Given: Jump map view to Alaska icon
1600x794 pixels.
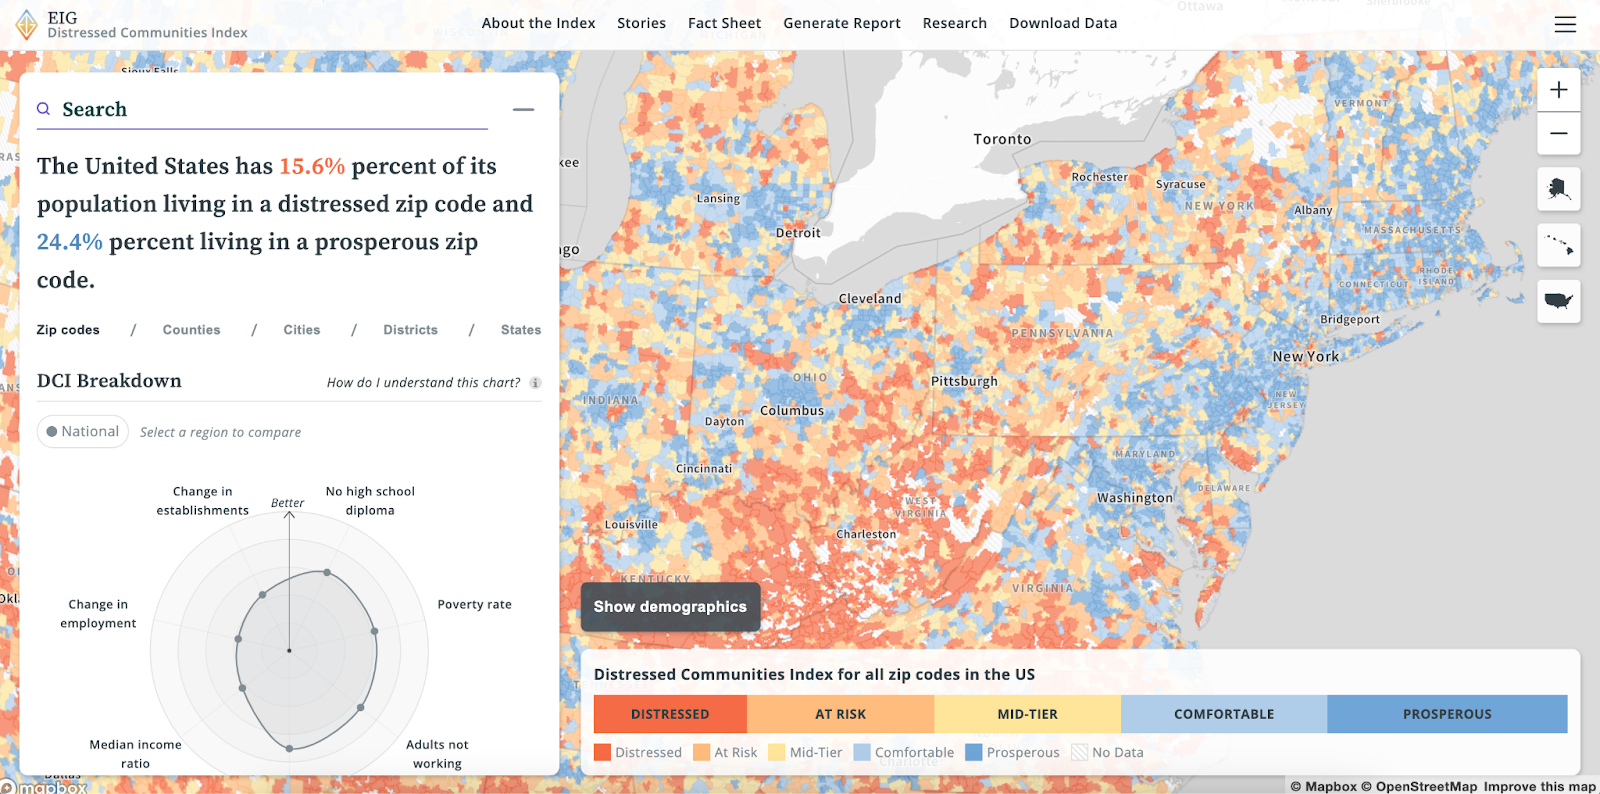Looking at the screenshot, I should click(x=1558, y=189).
